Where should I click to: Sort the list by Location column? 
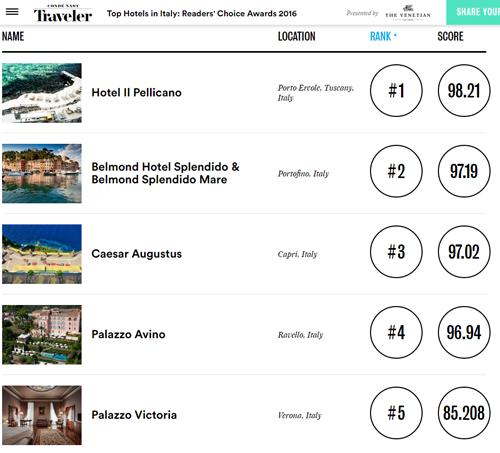(x=297, y=36)
